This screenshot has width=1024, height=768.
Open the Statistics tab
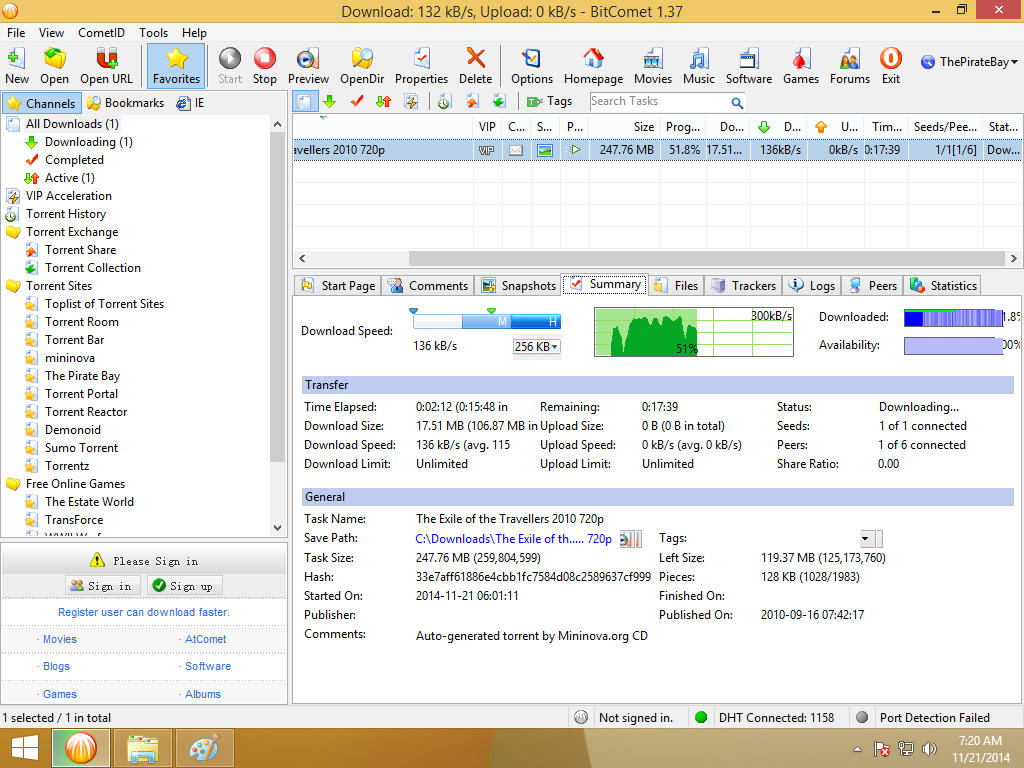click(x=943, y=286)
